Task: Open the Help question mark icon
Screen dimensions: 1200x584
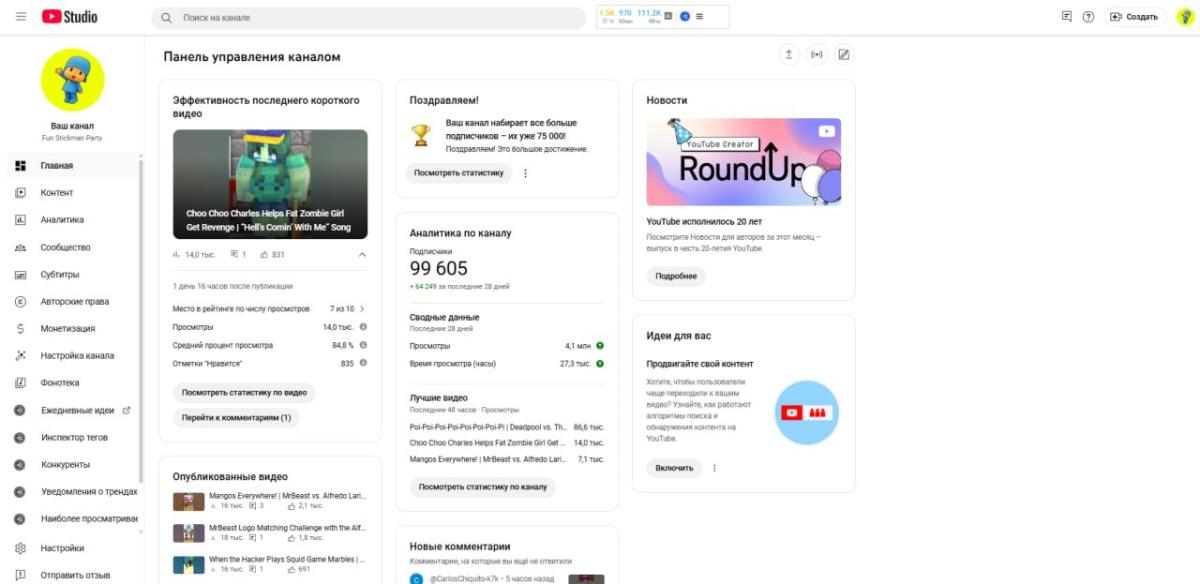Action: click(1088, 17)
